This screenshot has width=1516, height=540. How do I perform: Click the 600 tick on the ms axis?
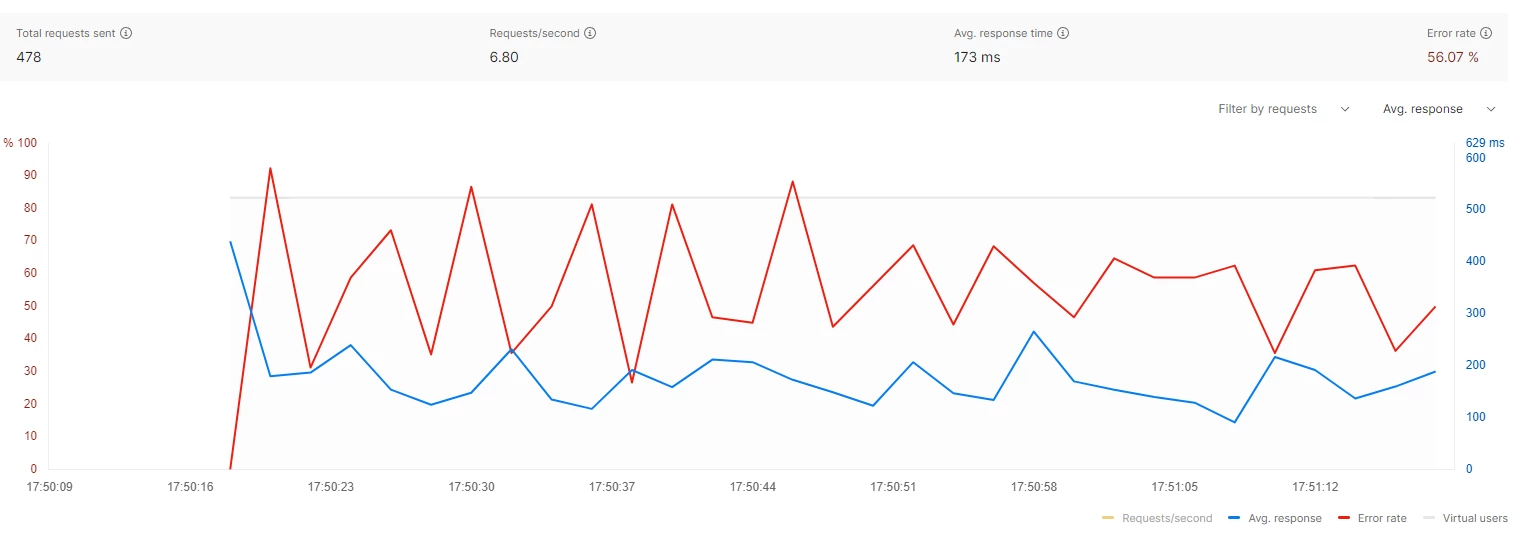(1475, 157)
